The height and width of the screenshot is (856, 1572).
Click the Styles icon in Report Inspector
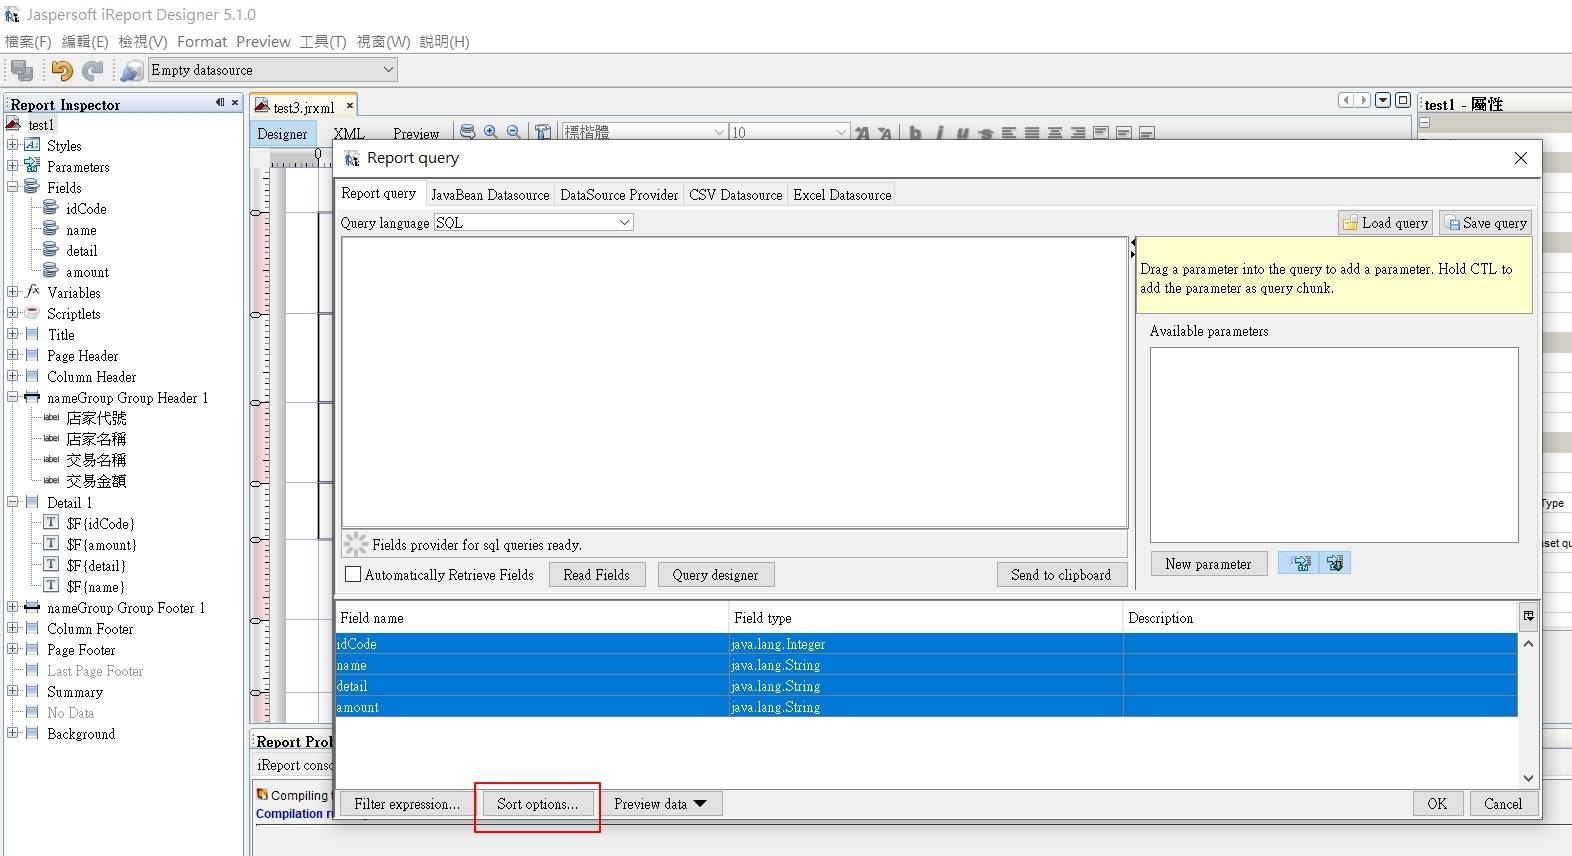coord(32,145)
